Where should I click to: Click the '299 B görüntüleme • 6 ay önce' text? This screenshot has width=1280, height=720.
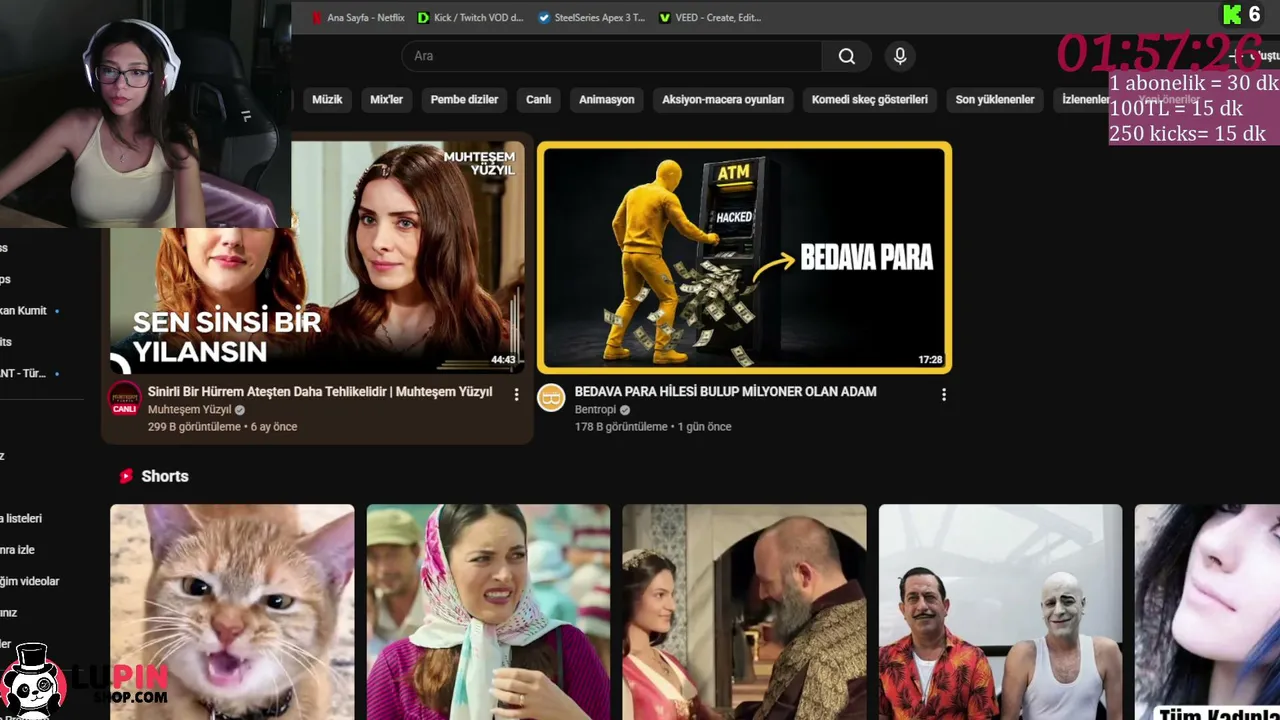tap(222, 427)
